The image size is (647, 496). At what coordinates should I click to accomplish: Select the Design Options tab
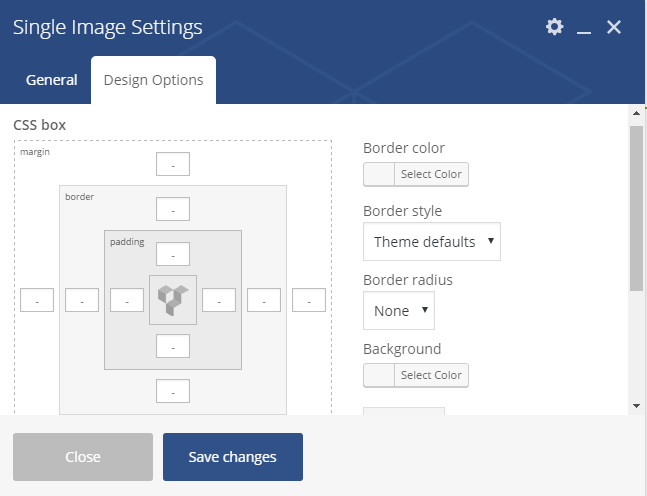point(153,80)
